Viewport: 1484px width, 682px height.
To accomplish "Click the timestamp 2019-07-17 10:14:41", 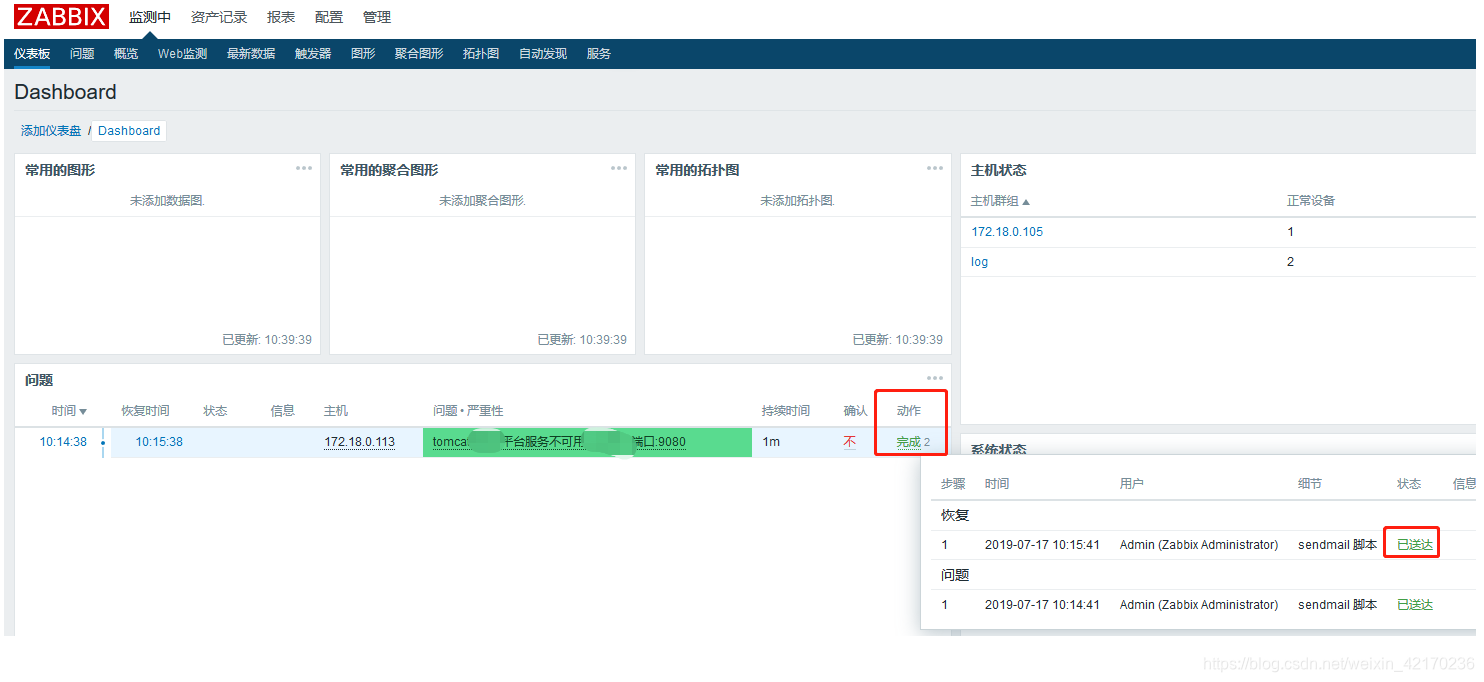I will tap(1042, 605).
